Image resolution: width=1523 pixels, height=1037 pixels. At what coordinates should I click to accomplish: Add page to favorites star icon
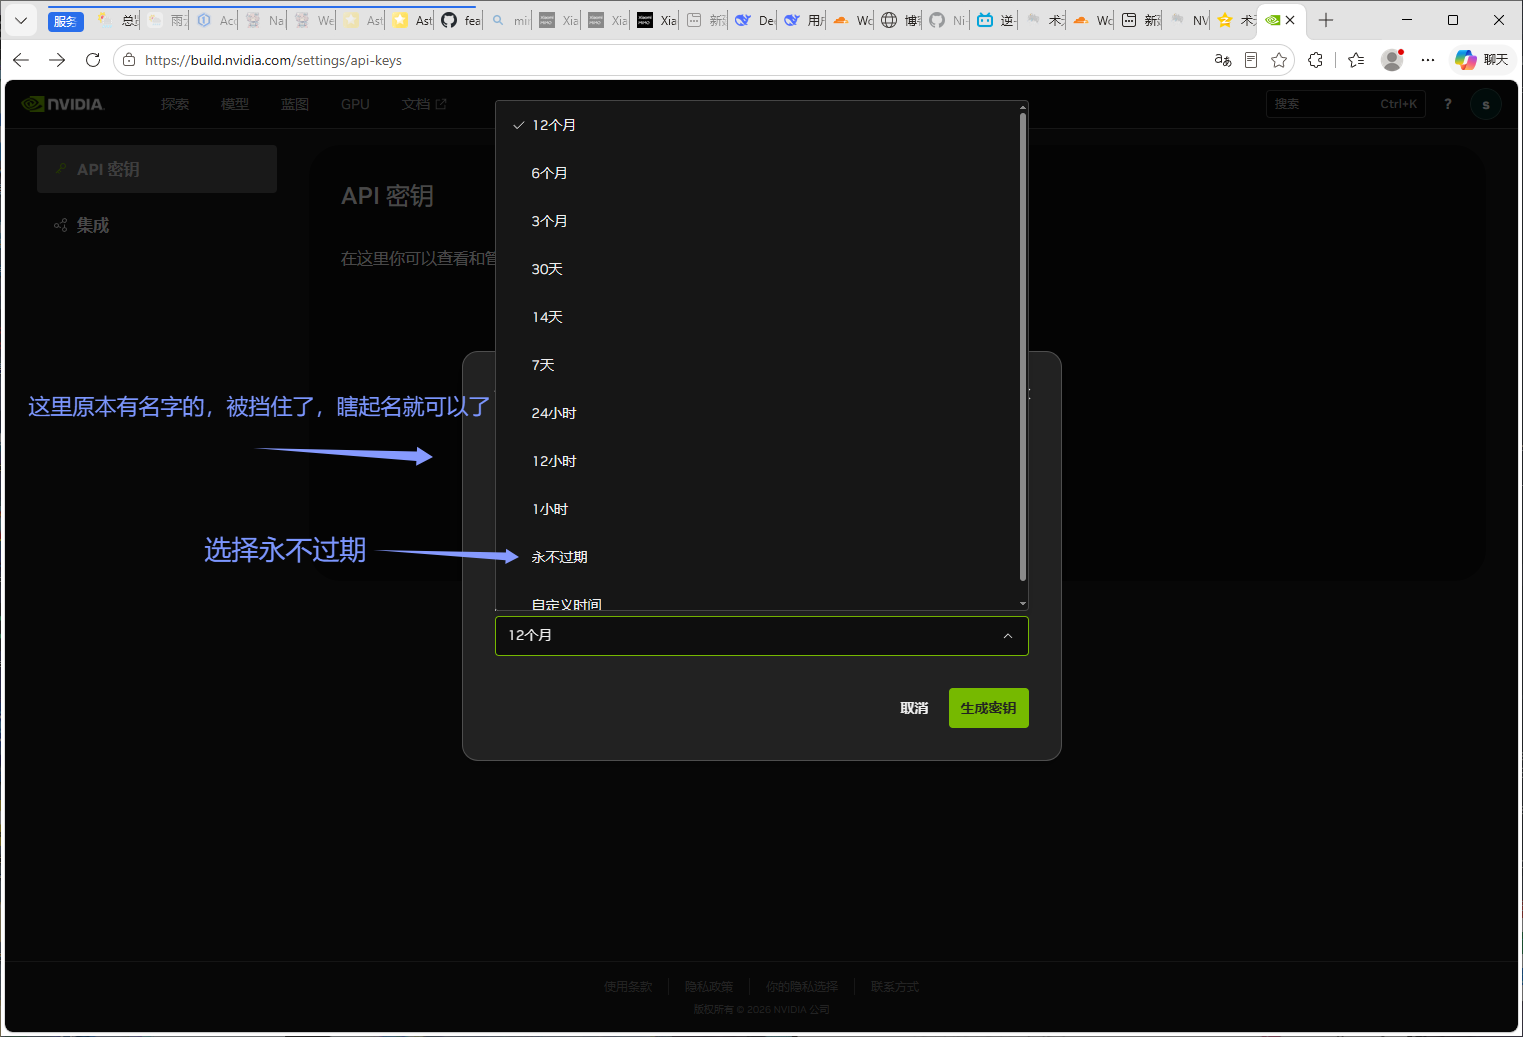click(x=1279, y=60)
